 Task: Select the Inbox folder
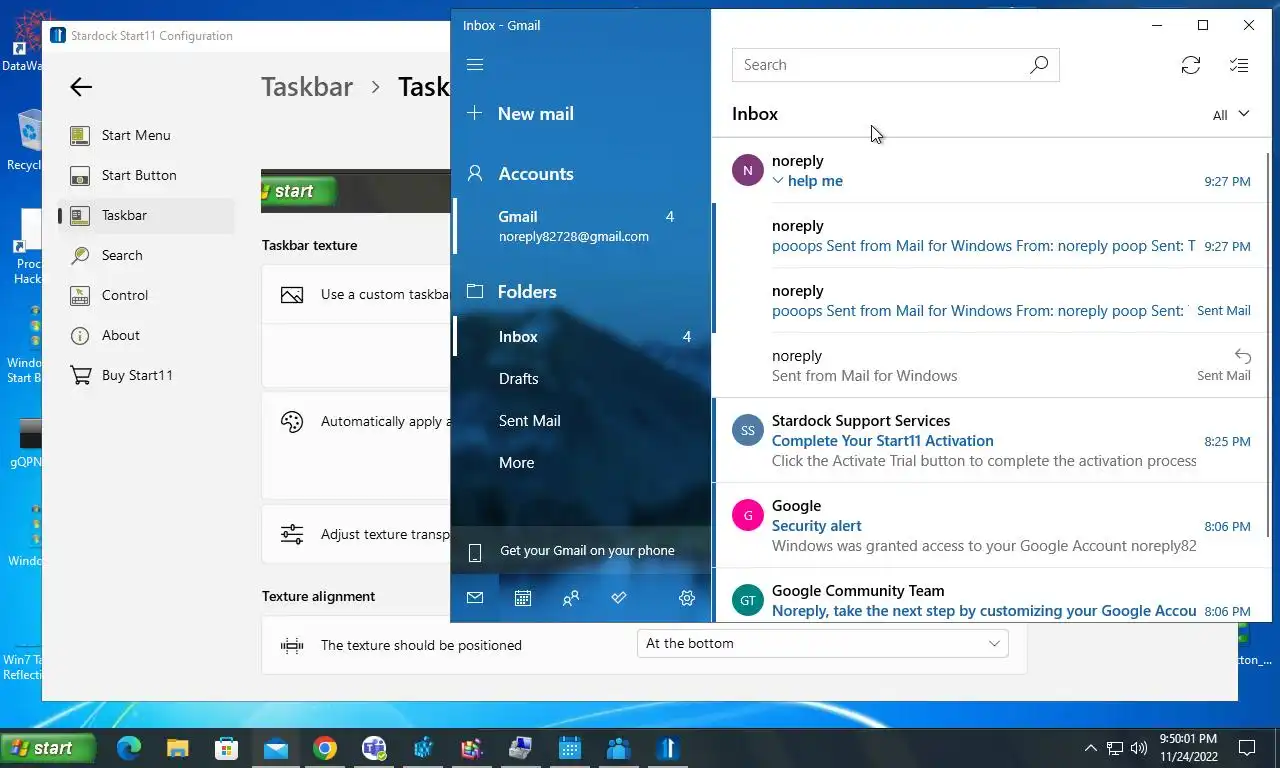click(582, 337)
